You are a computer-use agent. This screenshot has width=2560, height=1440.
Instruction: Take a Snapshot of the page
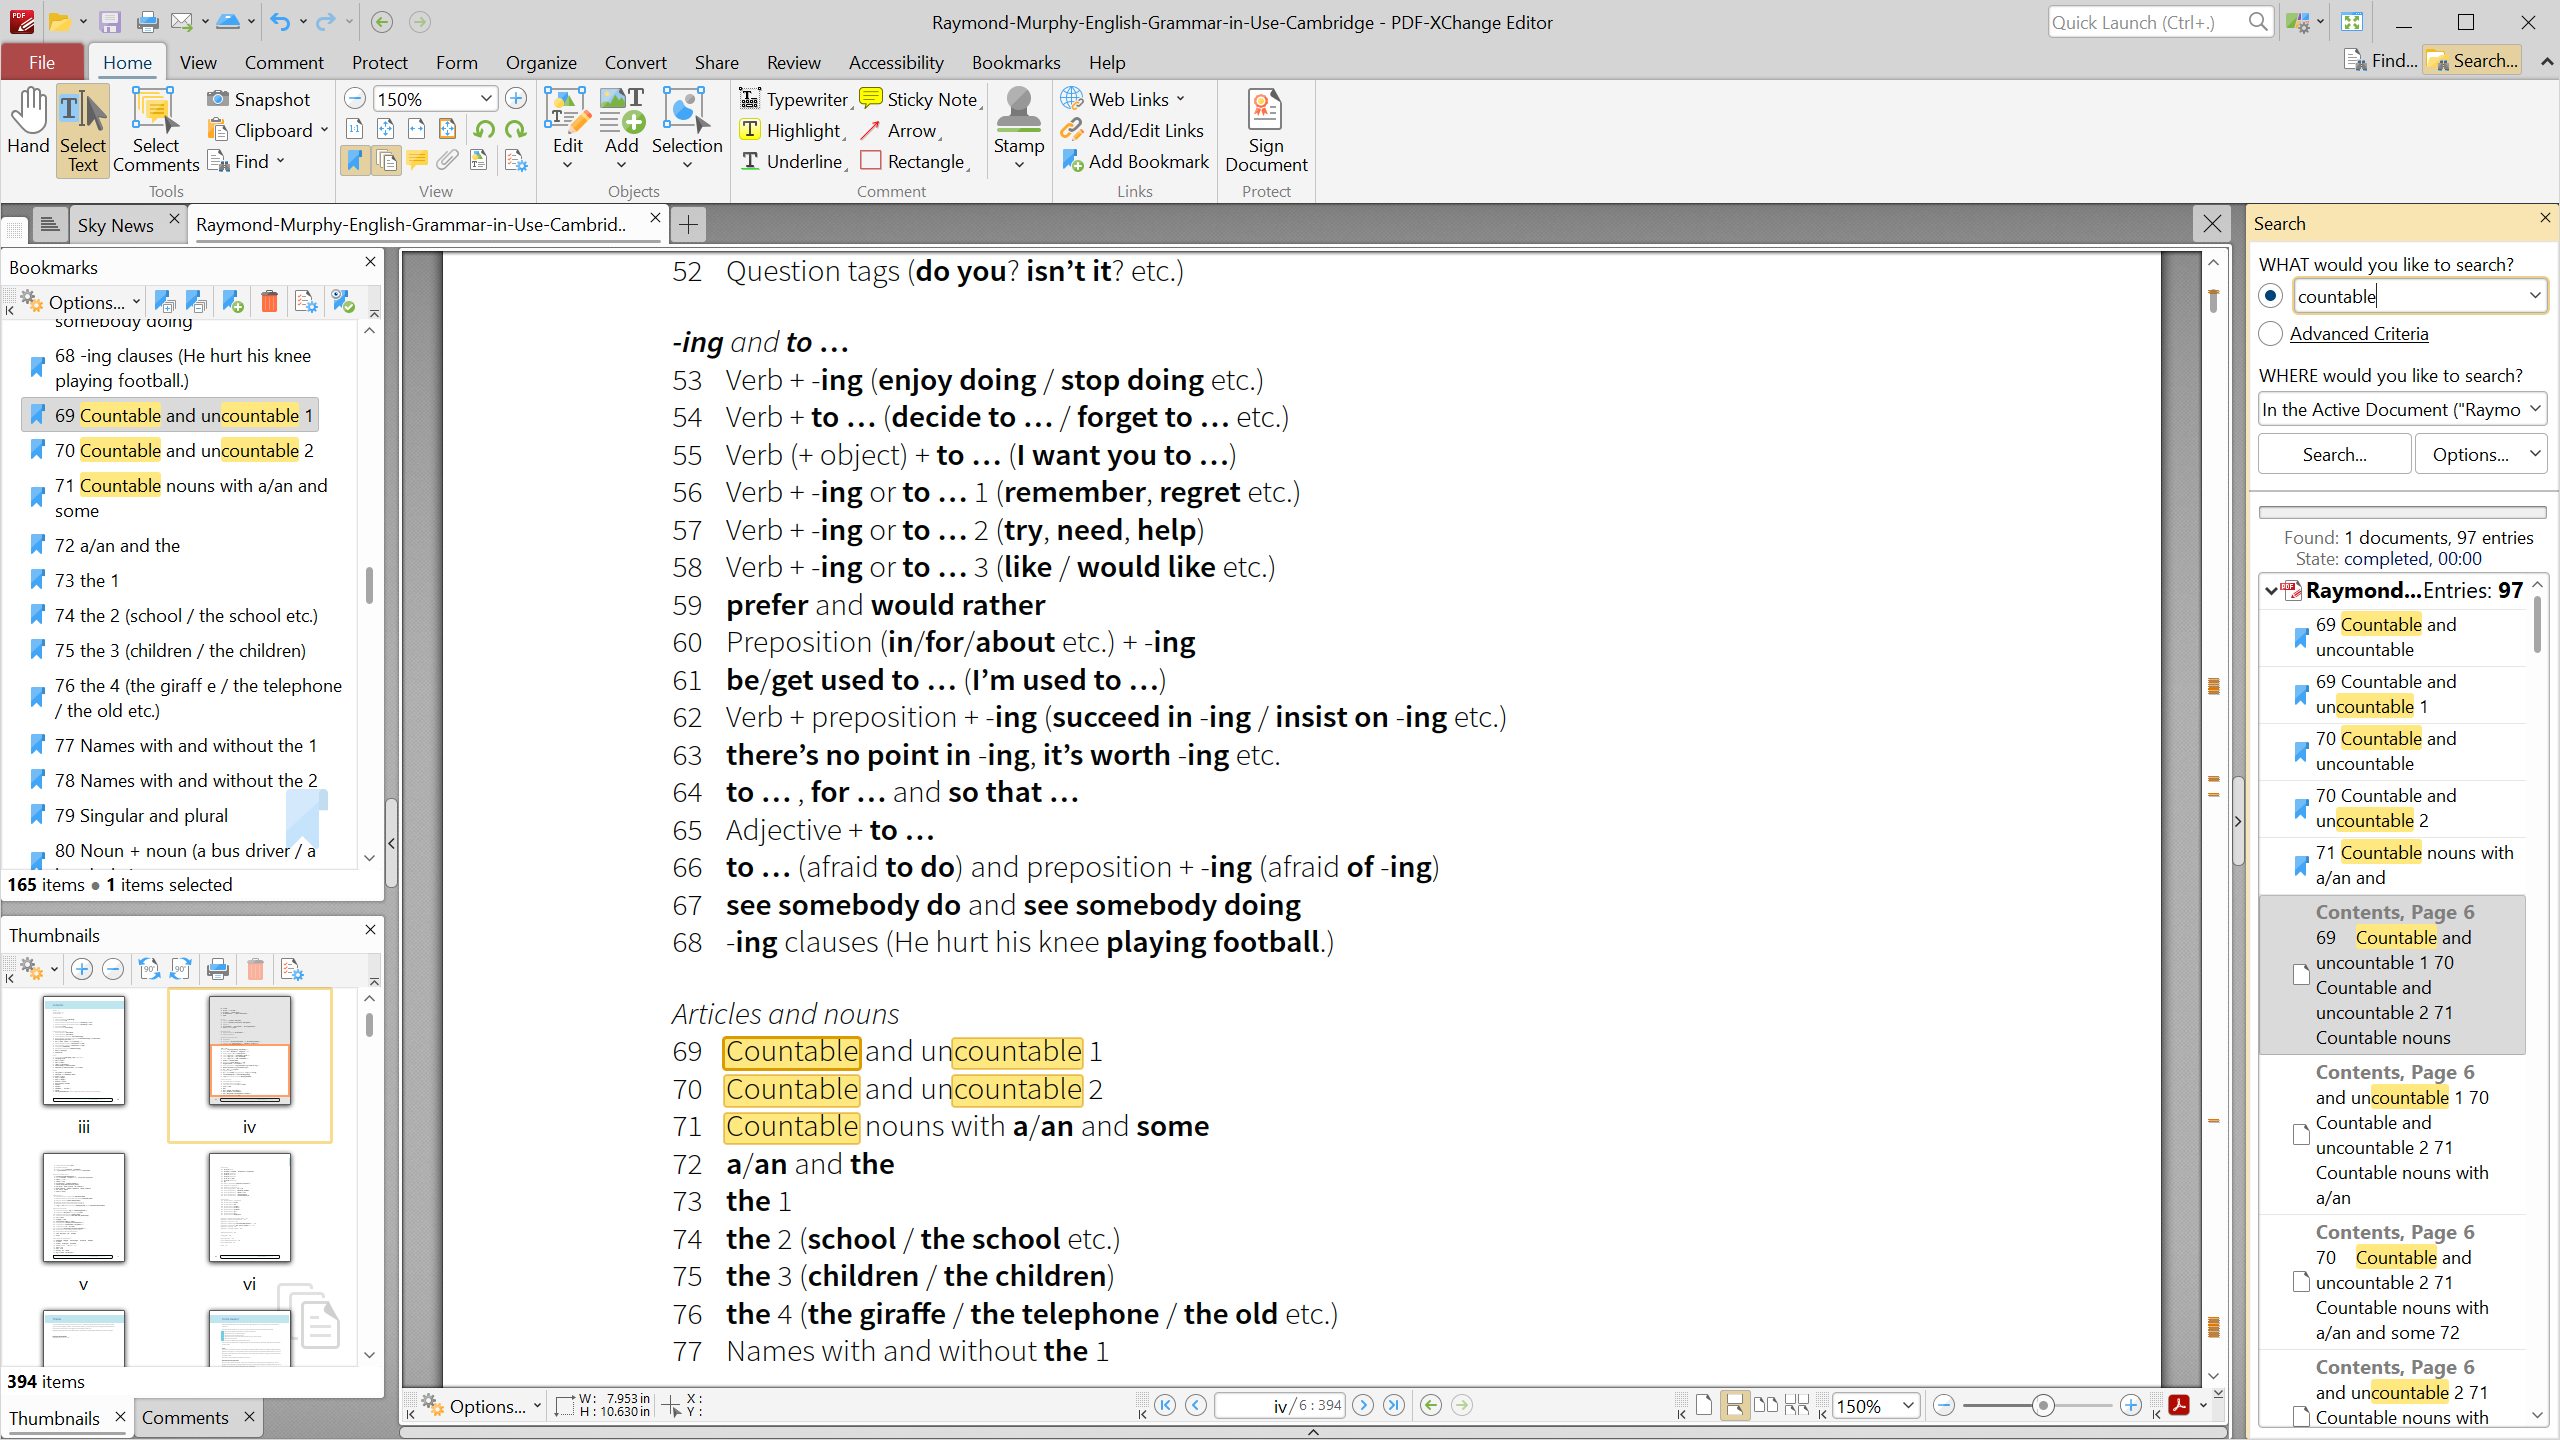[259, 98]
